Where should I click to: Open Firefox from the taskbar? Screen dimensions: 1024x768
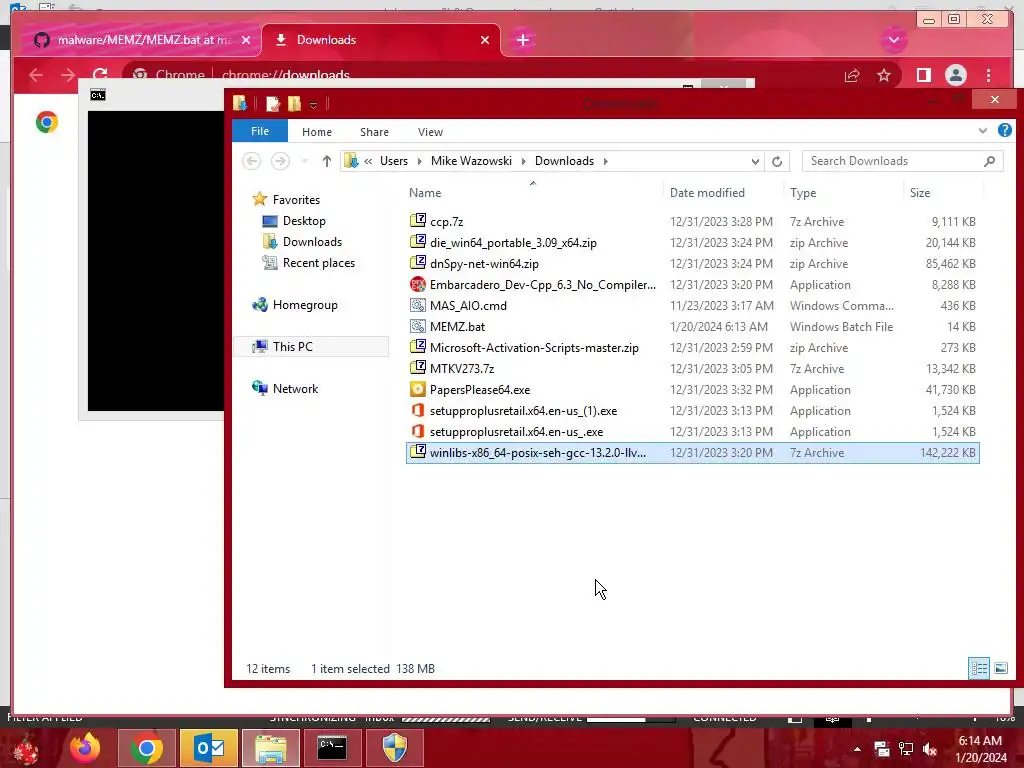click(86, 748)
